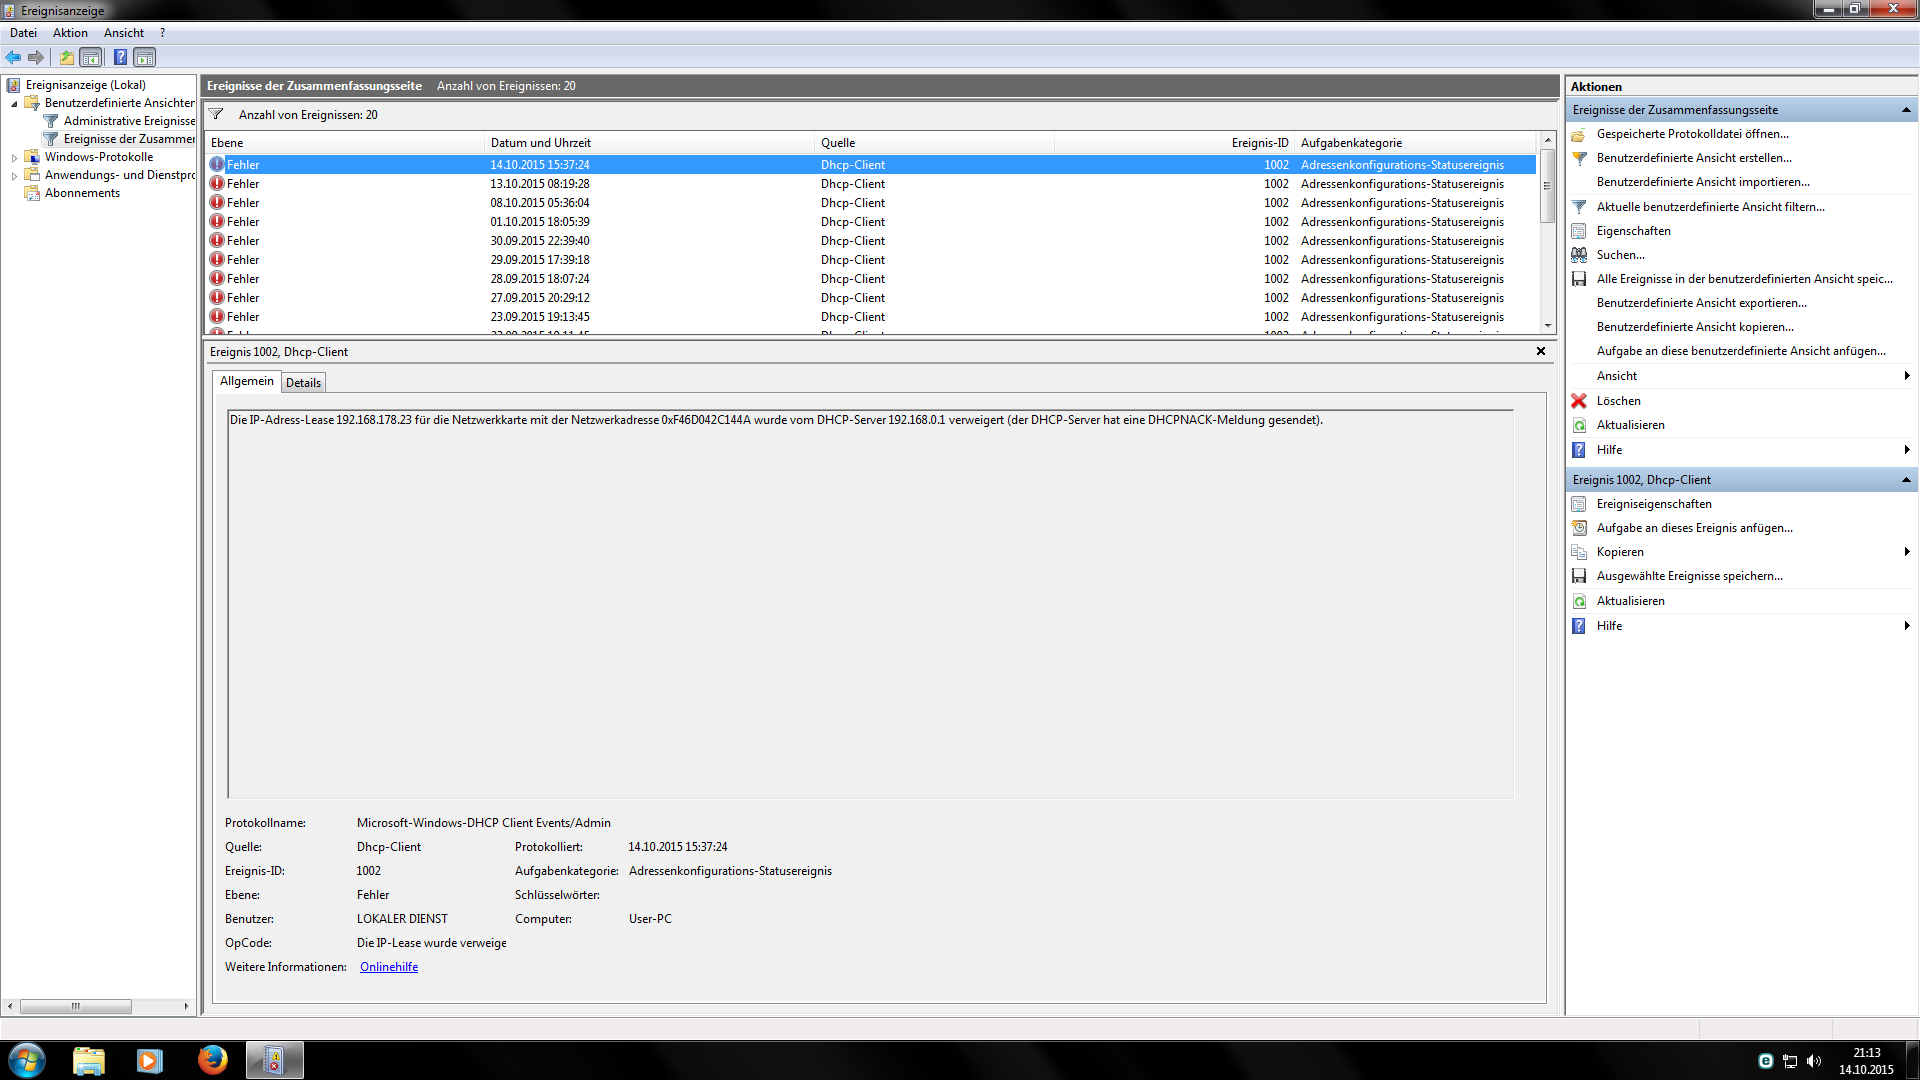The width and height of the screenshot is (1920, 1080).
Task: Expand Anwendungs- und Dienstprotokolle node
Action: [14, 175]
